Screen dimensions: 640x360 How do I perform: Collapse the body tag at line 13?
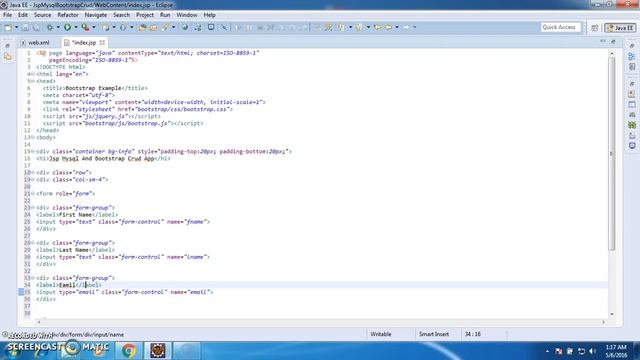point(33,138)
